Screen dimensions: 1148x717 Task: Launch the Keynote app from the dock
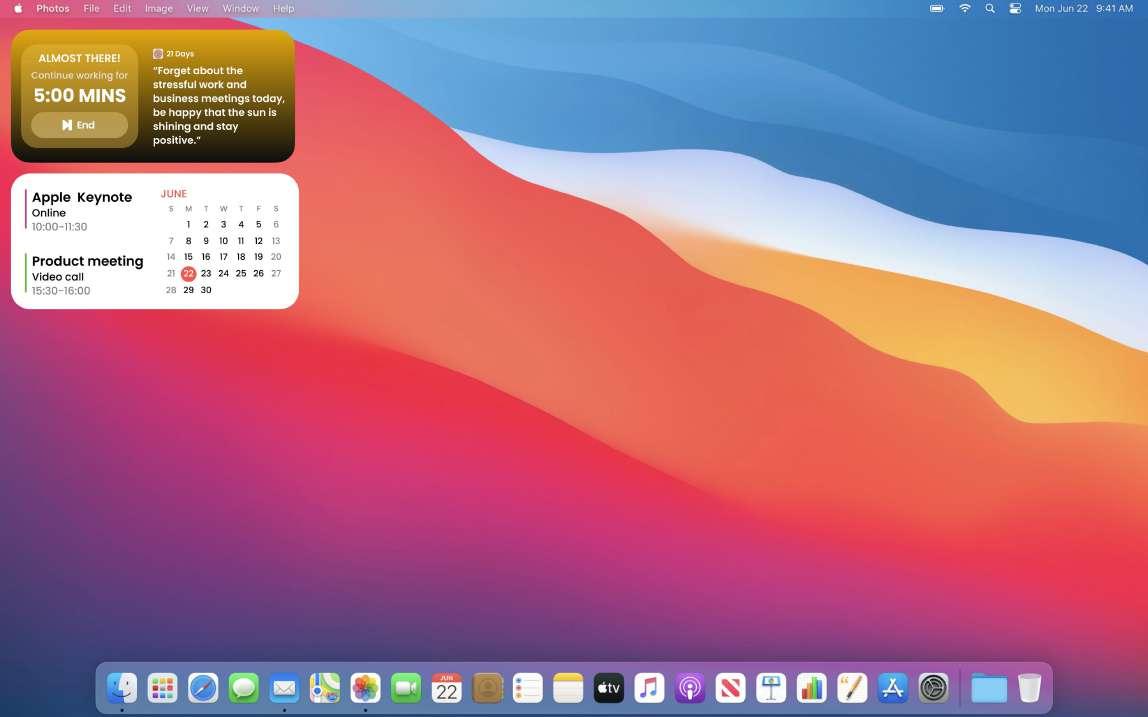click(771, 688)
